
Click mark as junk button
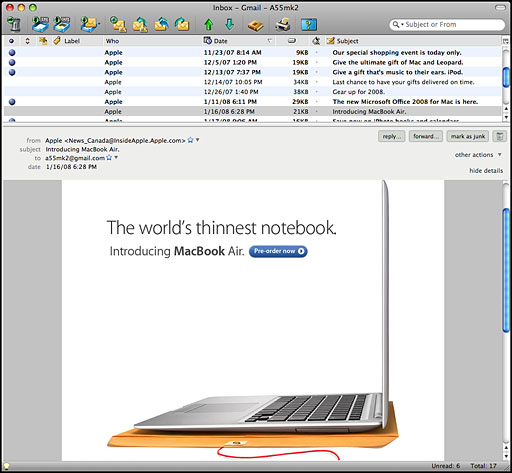(468, 136)
